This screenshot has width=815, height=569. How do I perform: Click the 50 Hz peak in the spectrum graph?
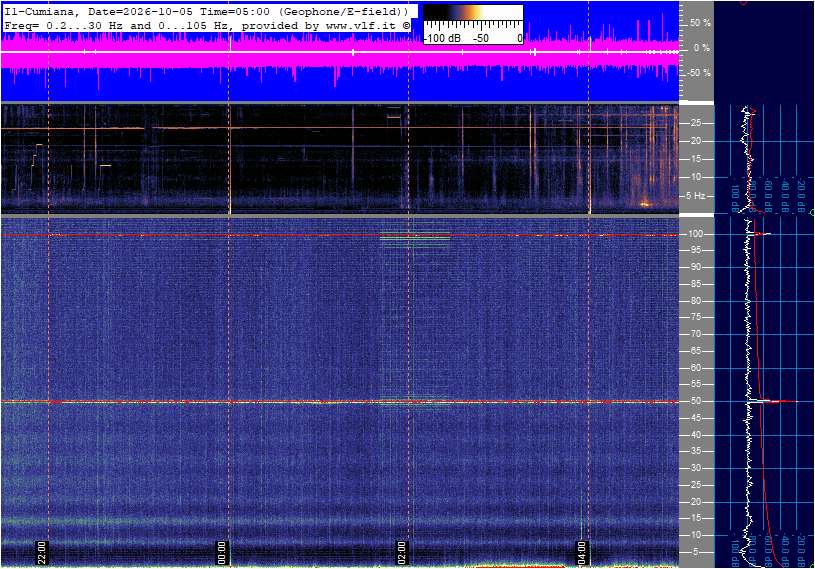(772, 401)
